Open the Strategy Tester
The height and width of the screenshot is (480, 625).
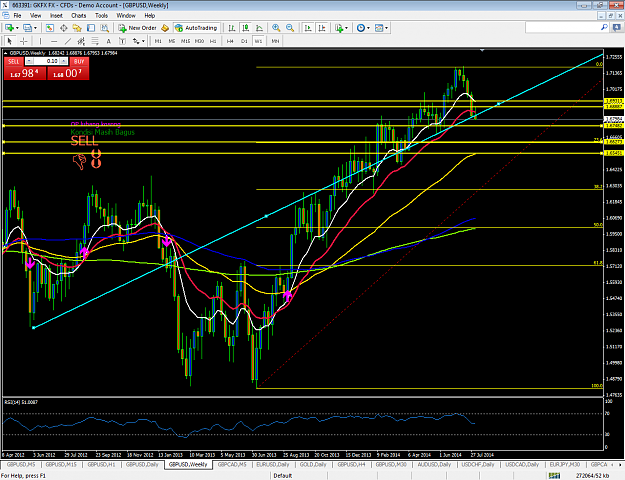(x=104, y=28)
